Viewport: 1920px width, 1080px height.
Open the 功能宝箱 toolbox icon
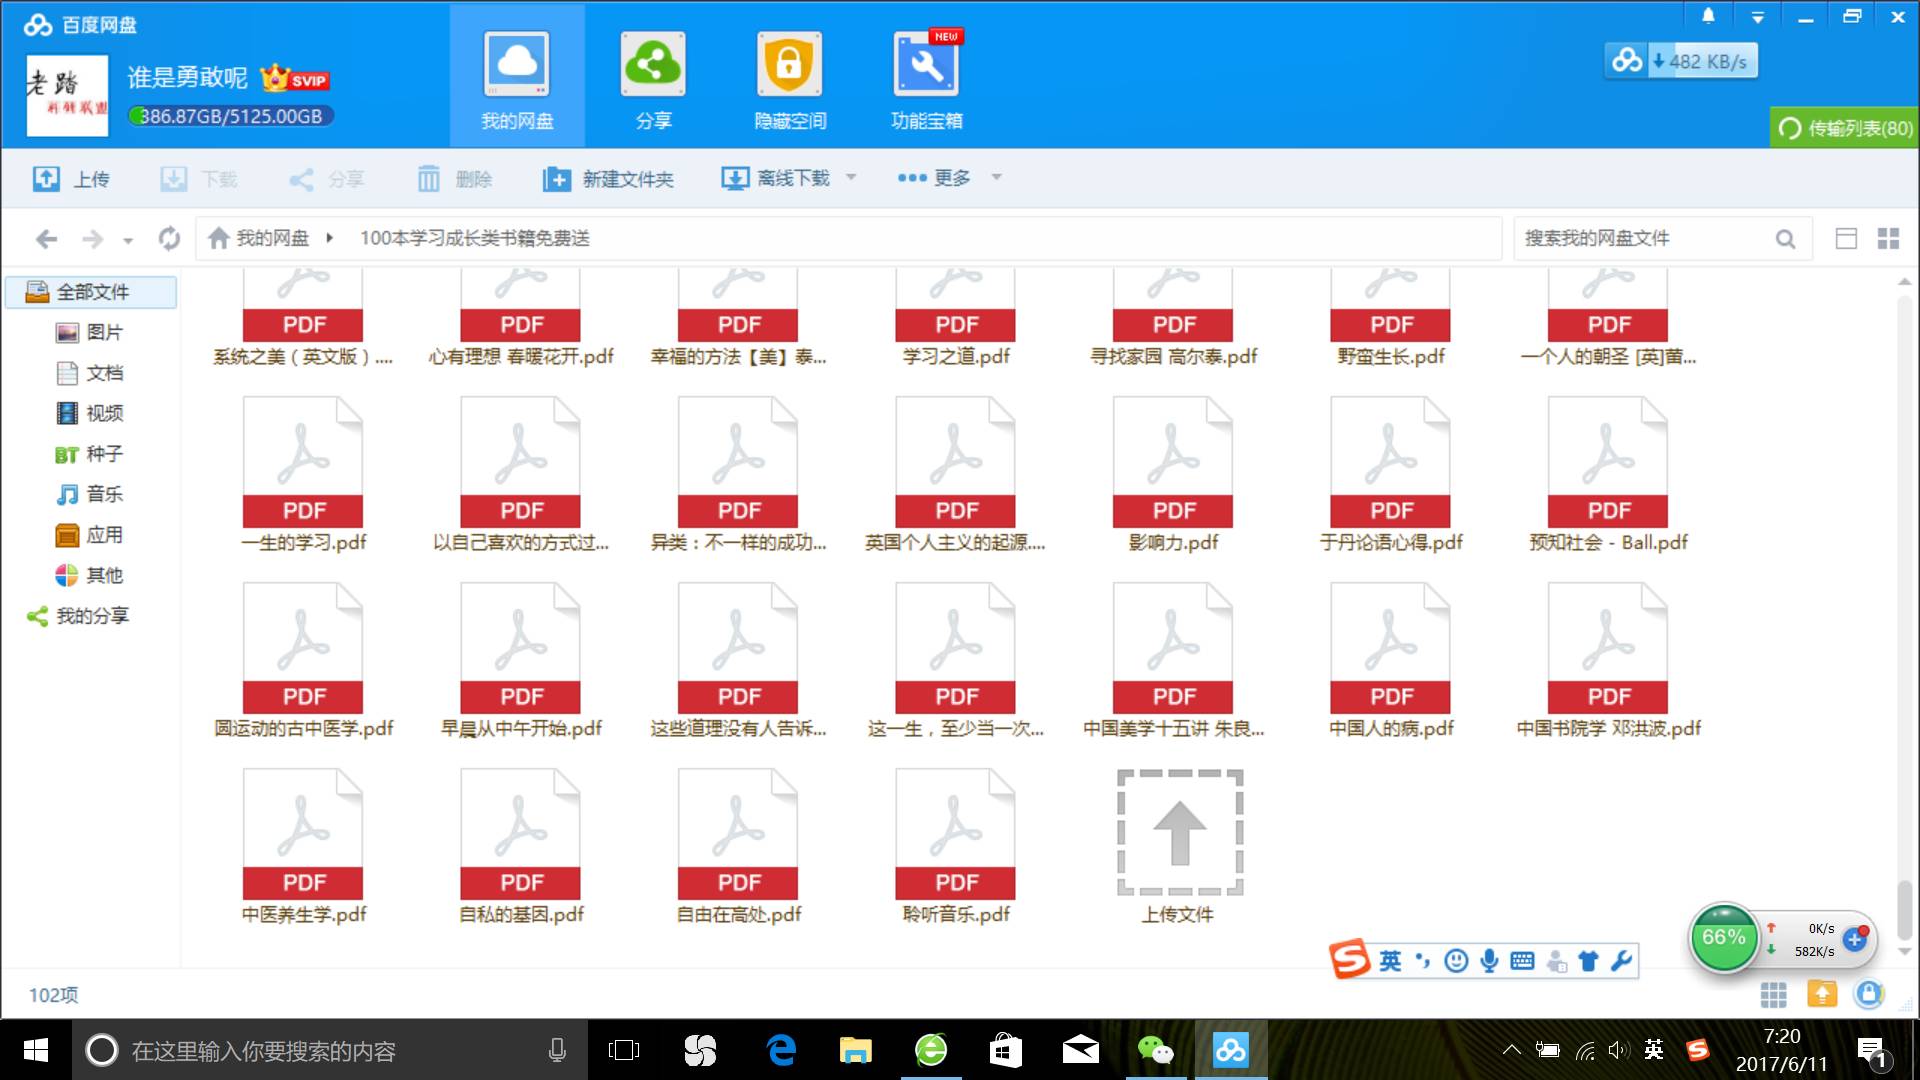pyautogui.click(x=925, y=65)
